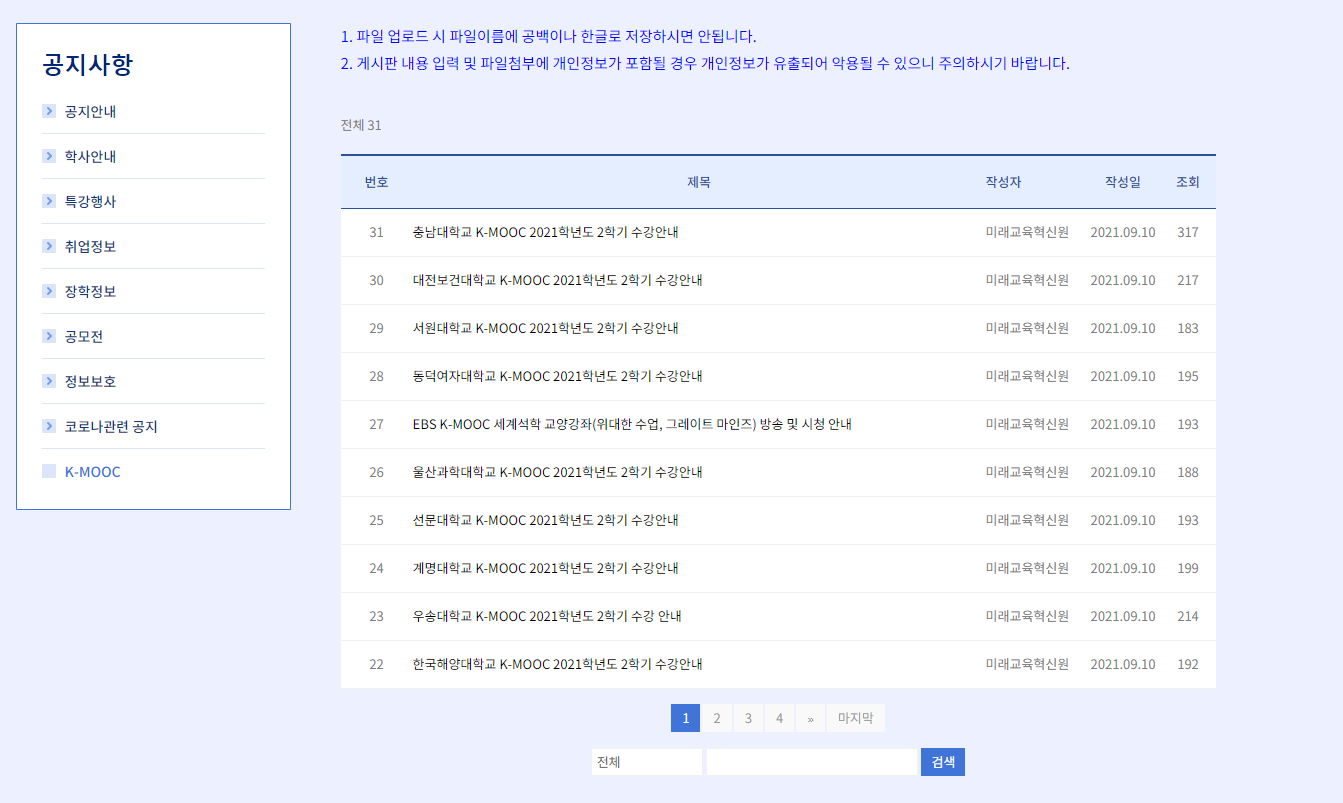Click the chevron icon beside 정보보호

[x=48, y=381]
